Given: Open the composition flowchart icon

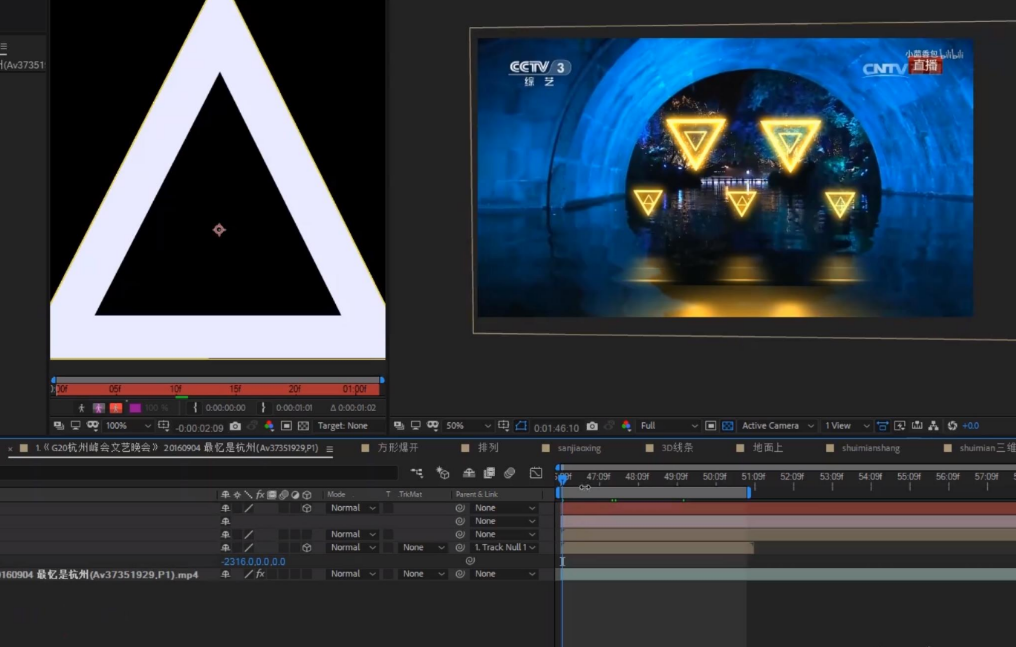Looking at the screenshot, I should pos(934,426).
